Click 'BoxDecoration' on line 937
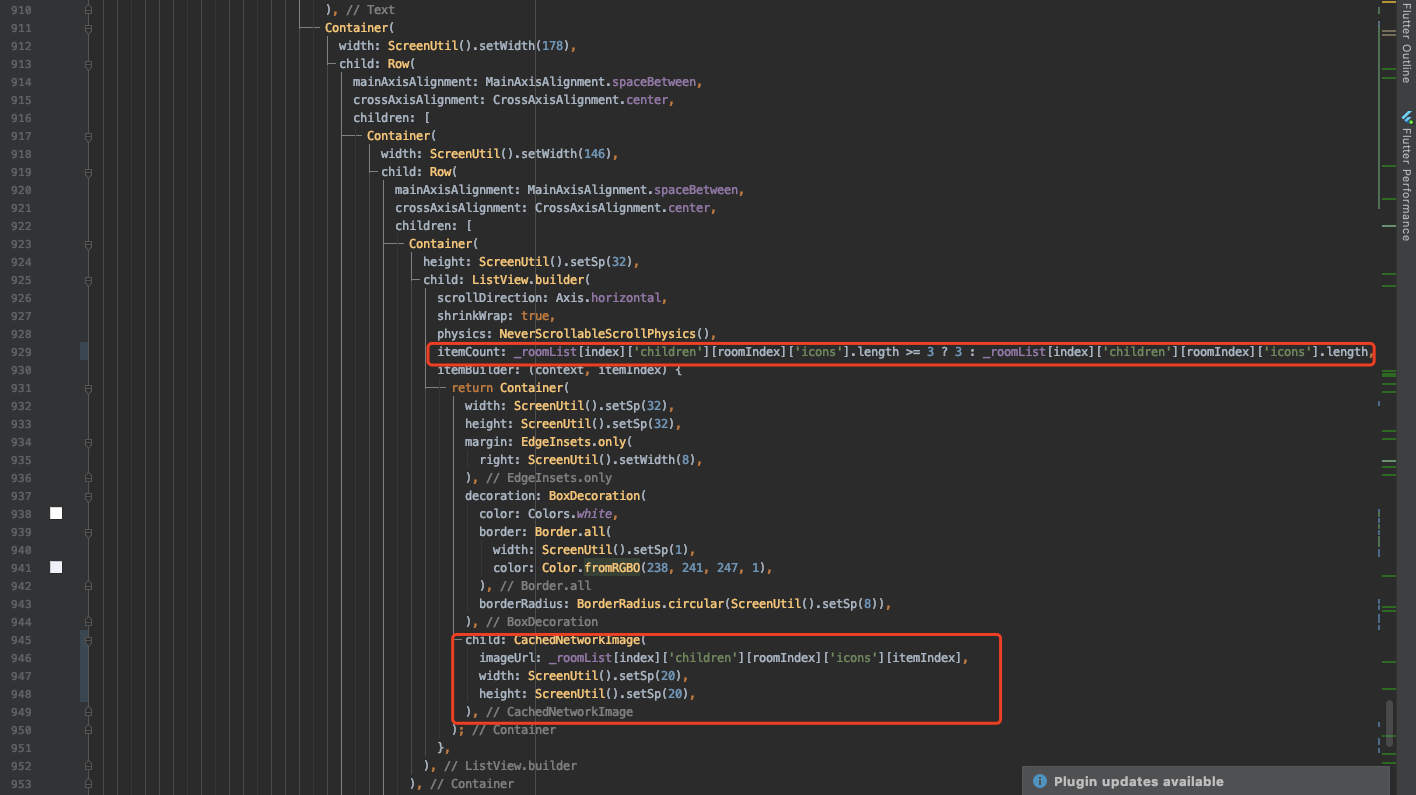This screenshot has height=795, width=1416. tap(594, 496)
